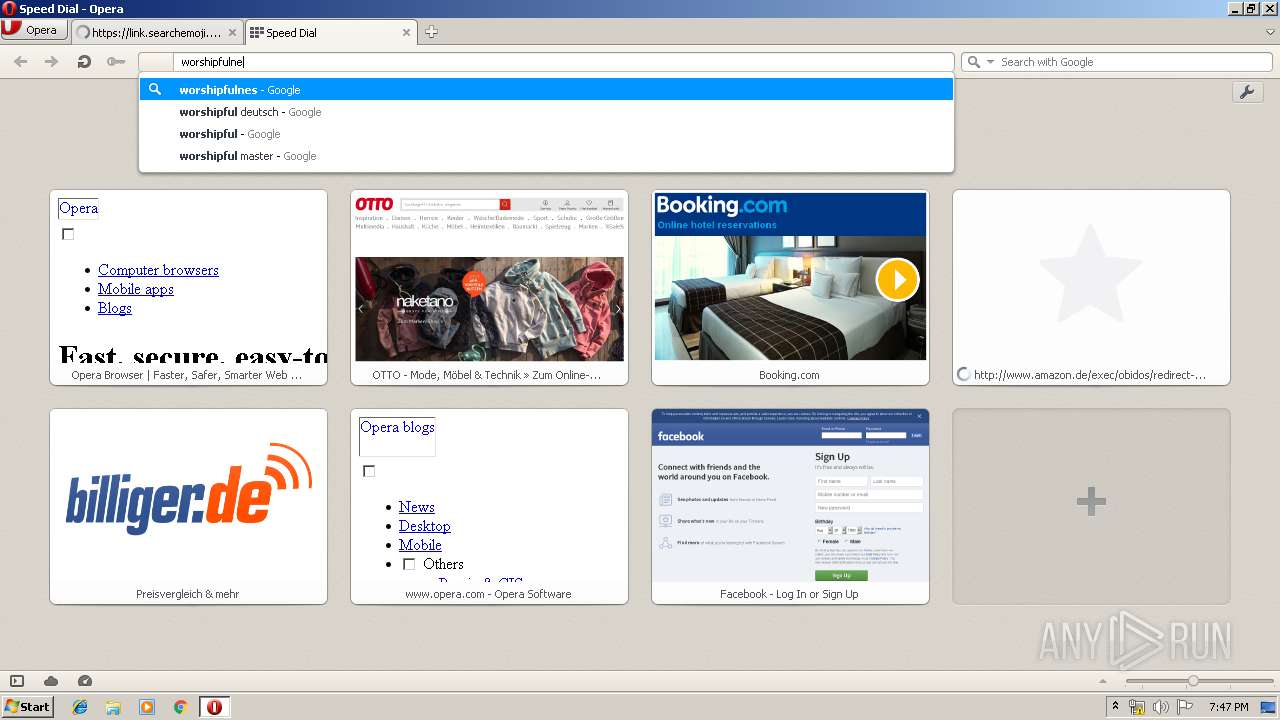Open the Booking.com speed dial tile

pyautogui.click(x=790, y=287)
